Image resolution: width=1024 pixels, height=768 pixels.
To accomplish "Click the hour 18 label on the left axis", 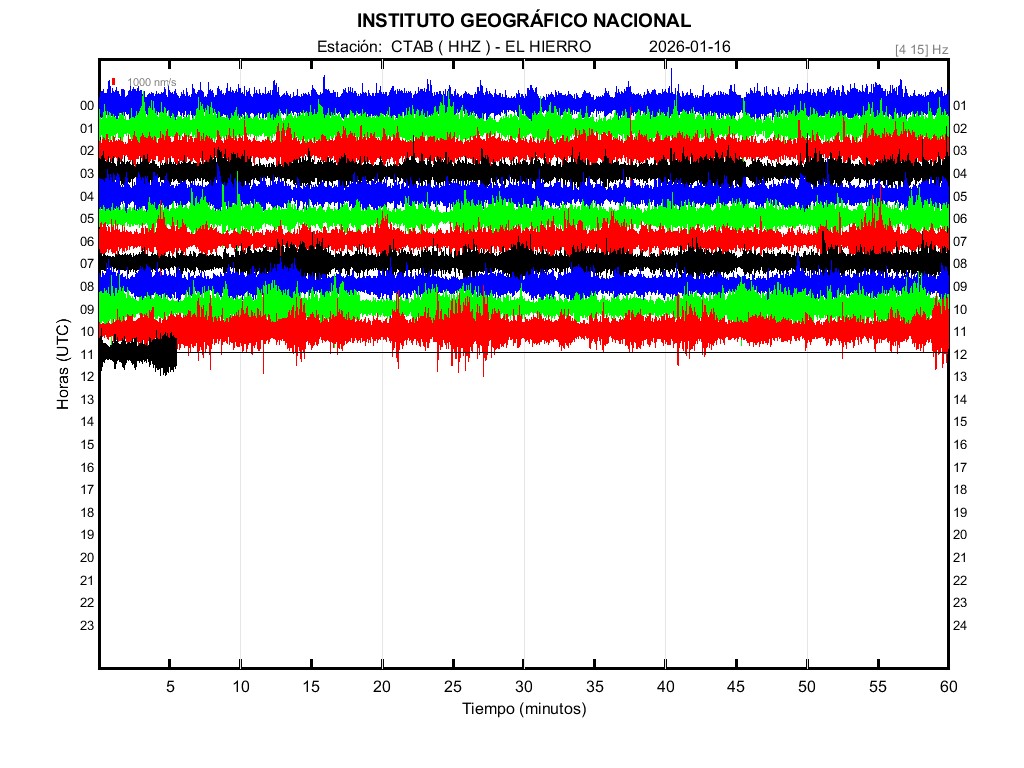I will click(x=87, y=512).
